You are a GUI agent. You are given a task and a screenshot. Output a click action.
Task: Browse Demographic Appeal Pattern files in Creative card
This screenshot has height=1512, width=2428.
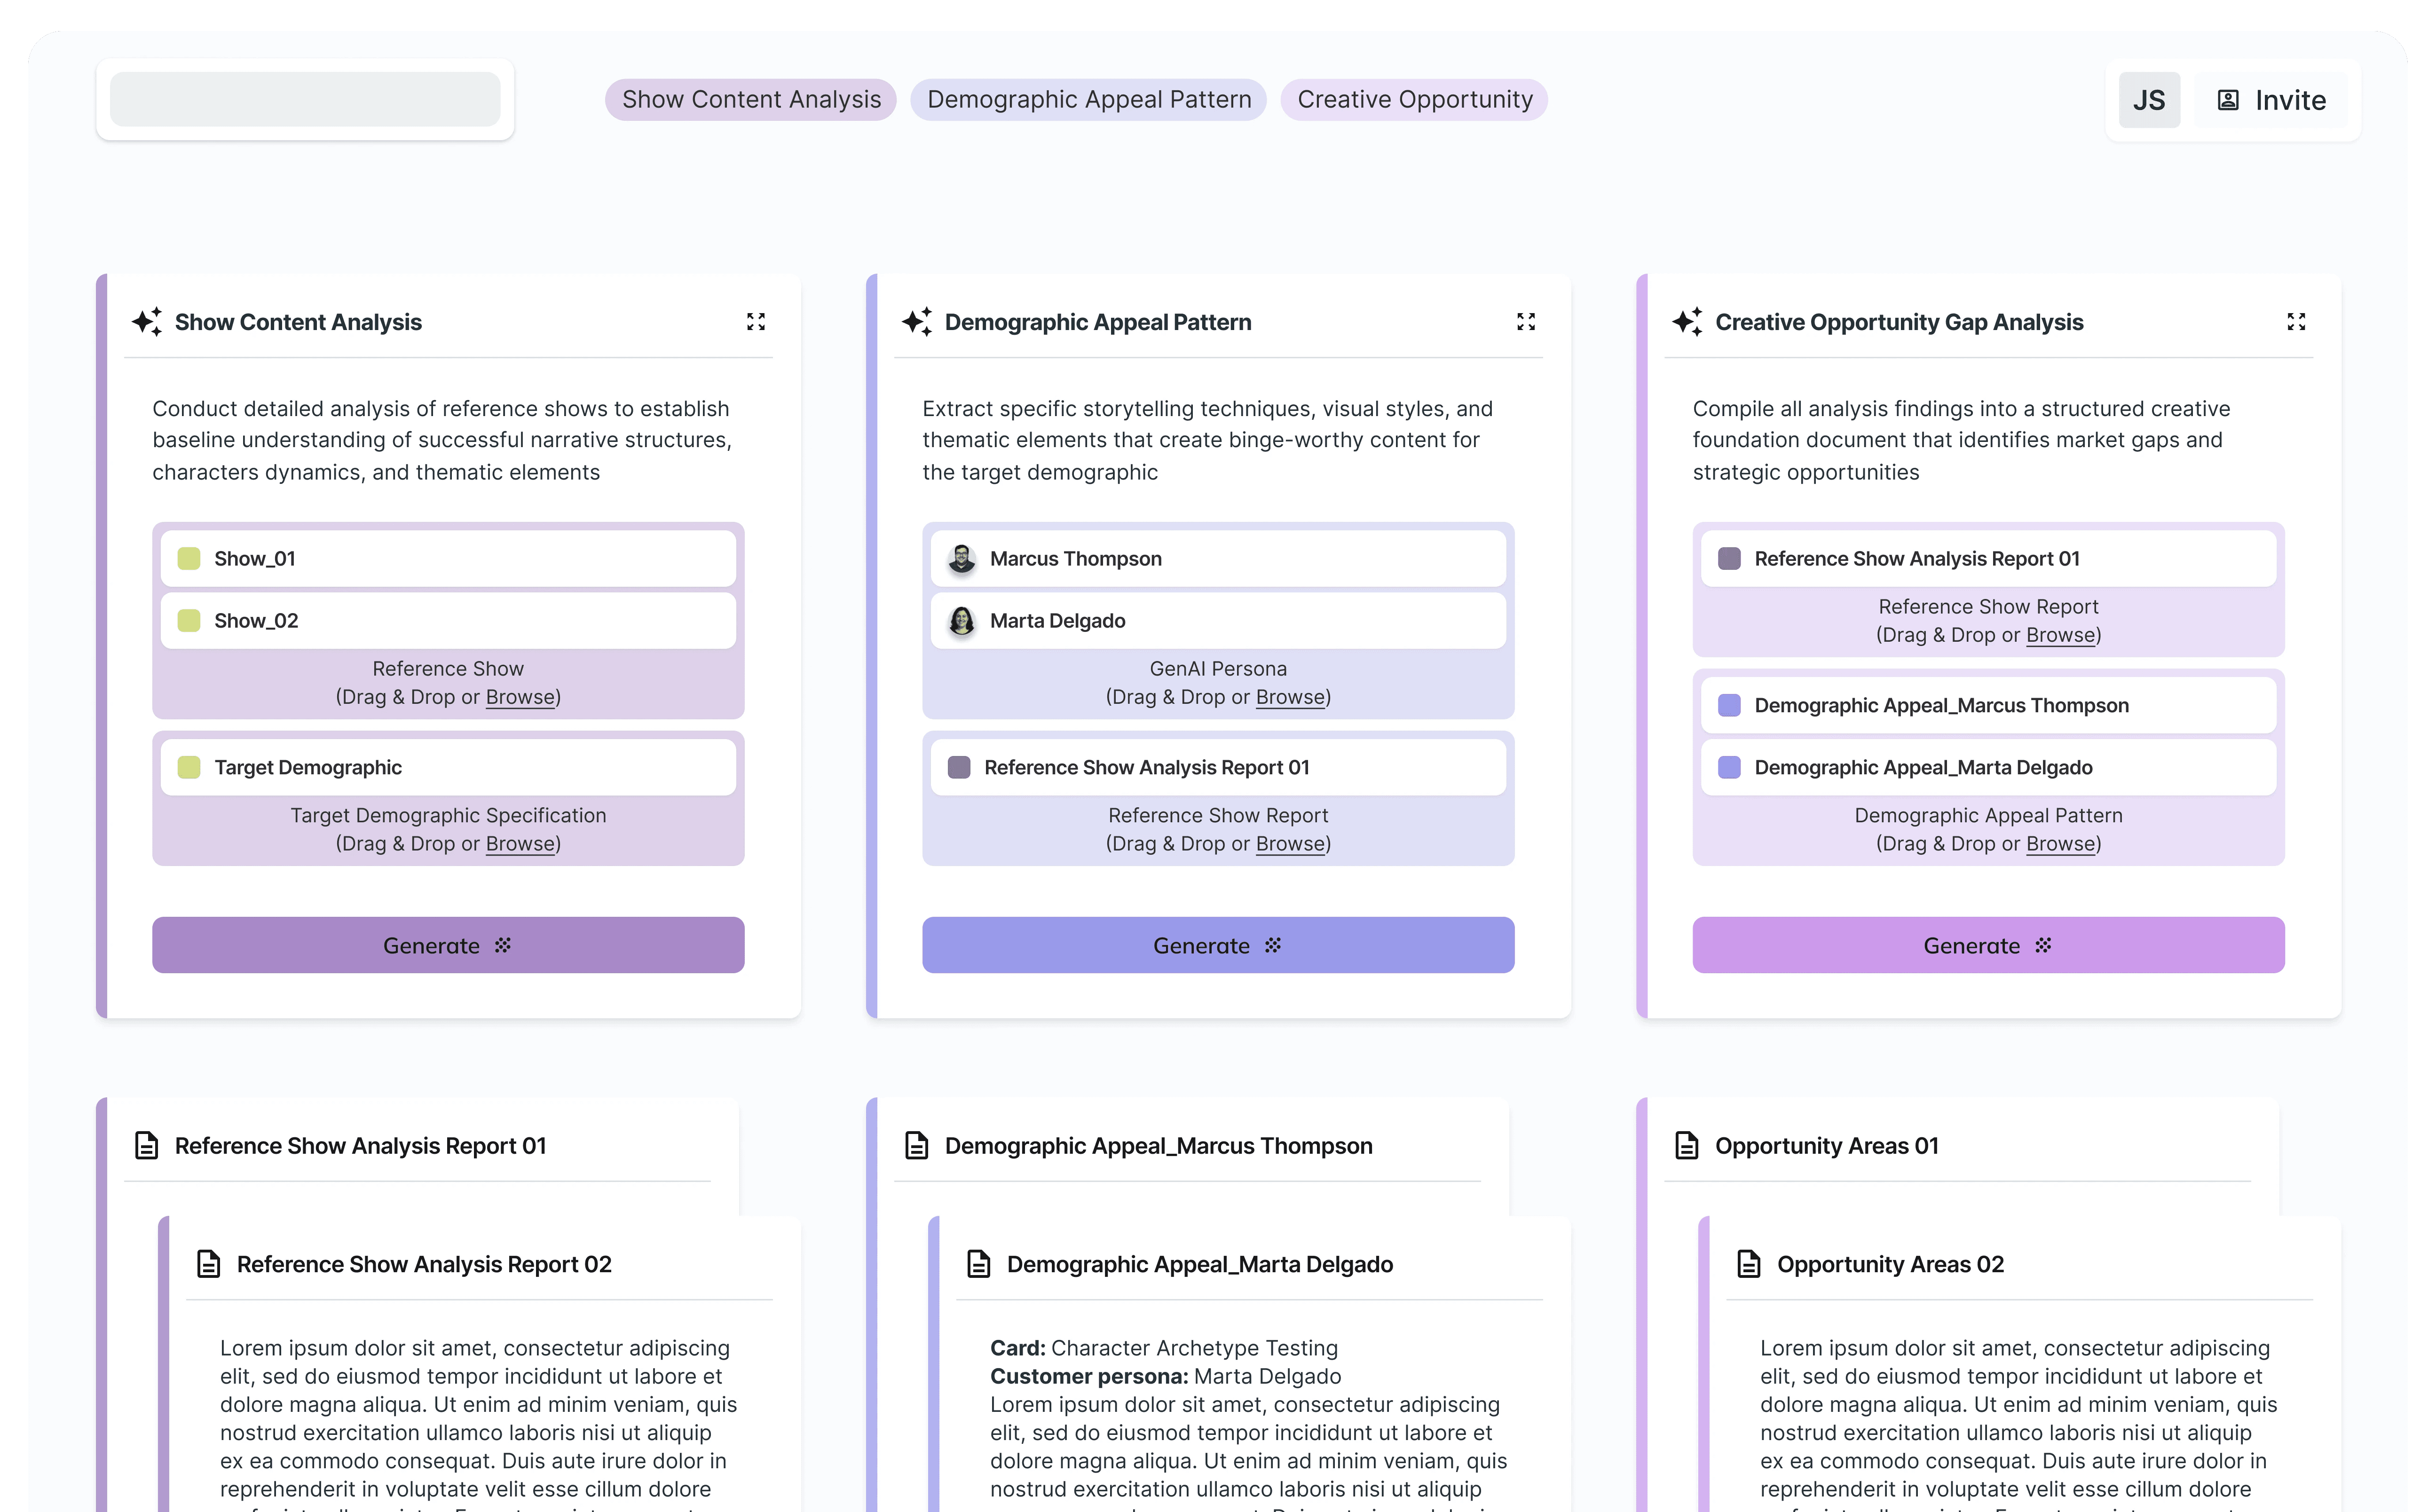2060,844
